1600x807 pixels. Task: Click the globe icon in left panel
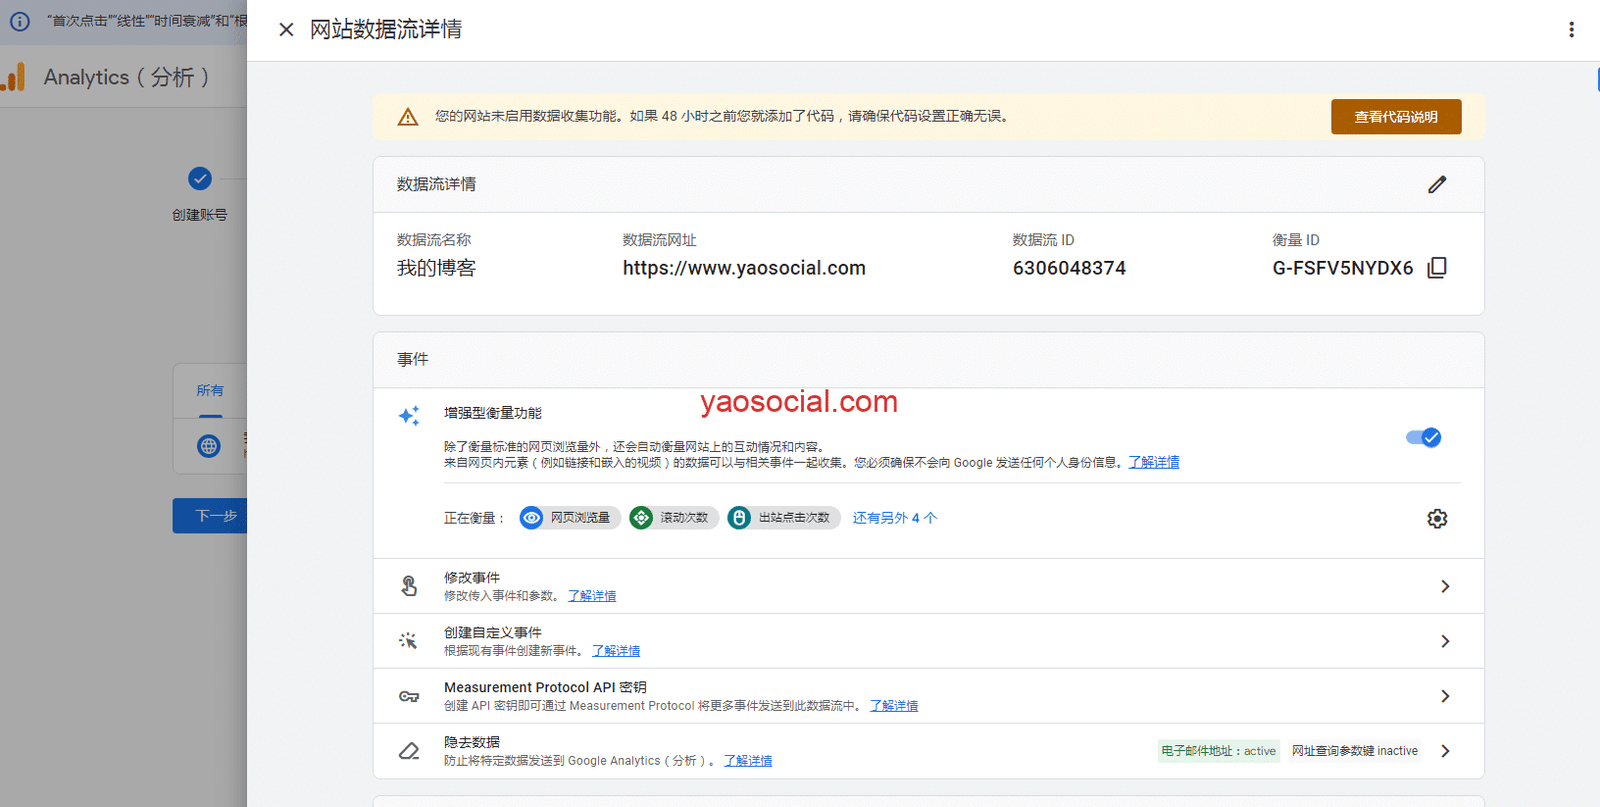(x=209, y=446)
